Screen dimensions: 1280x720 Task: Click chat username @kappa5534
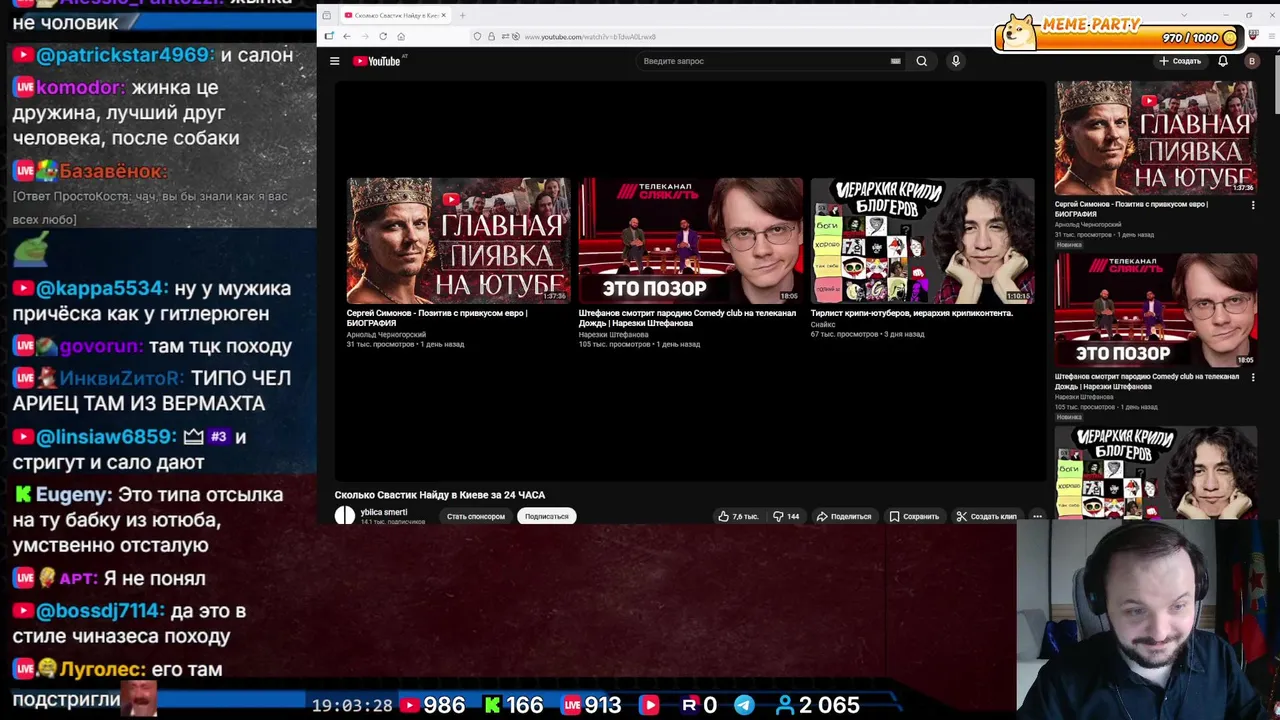[x=102, y=288]
